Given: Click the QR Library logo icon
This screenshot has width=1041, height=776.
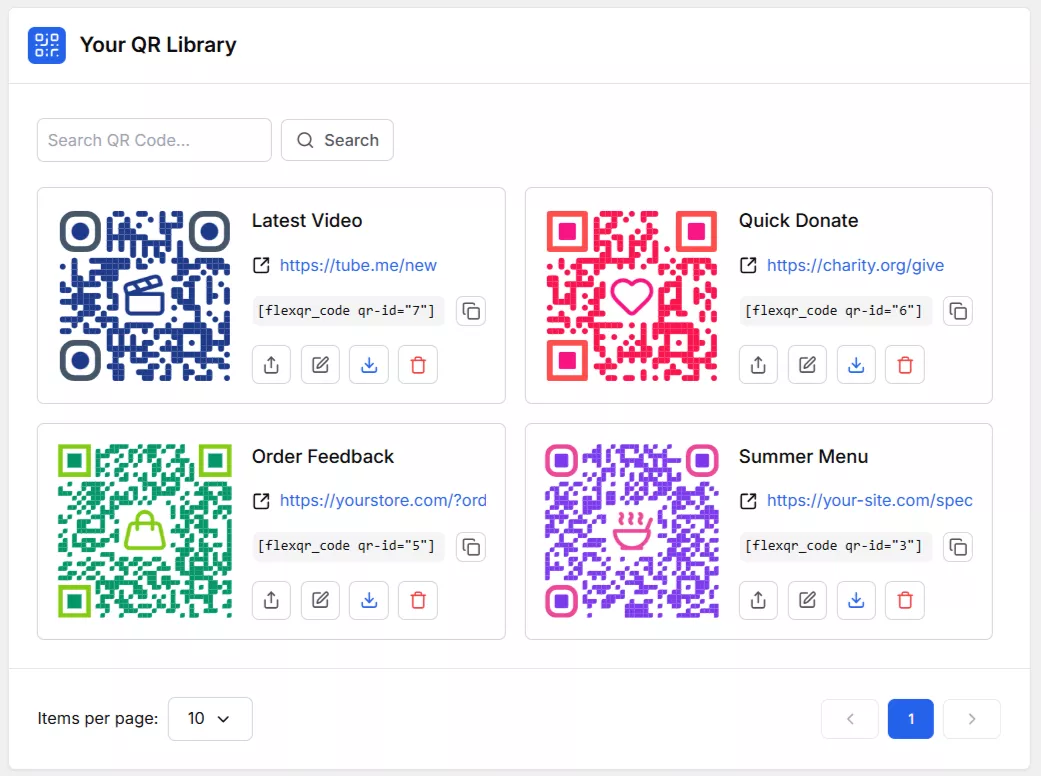Looking at the screenshot, I should [46, 45].
